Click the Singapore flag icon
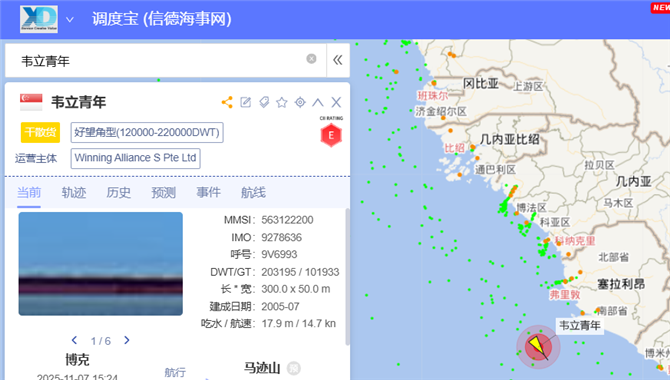The image size is (670, 380). [x=31, y=102]
